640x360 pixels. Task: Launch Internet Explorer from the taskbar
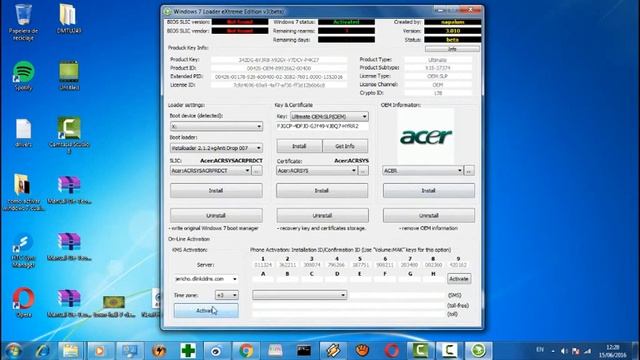(42, 351)
